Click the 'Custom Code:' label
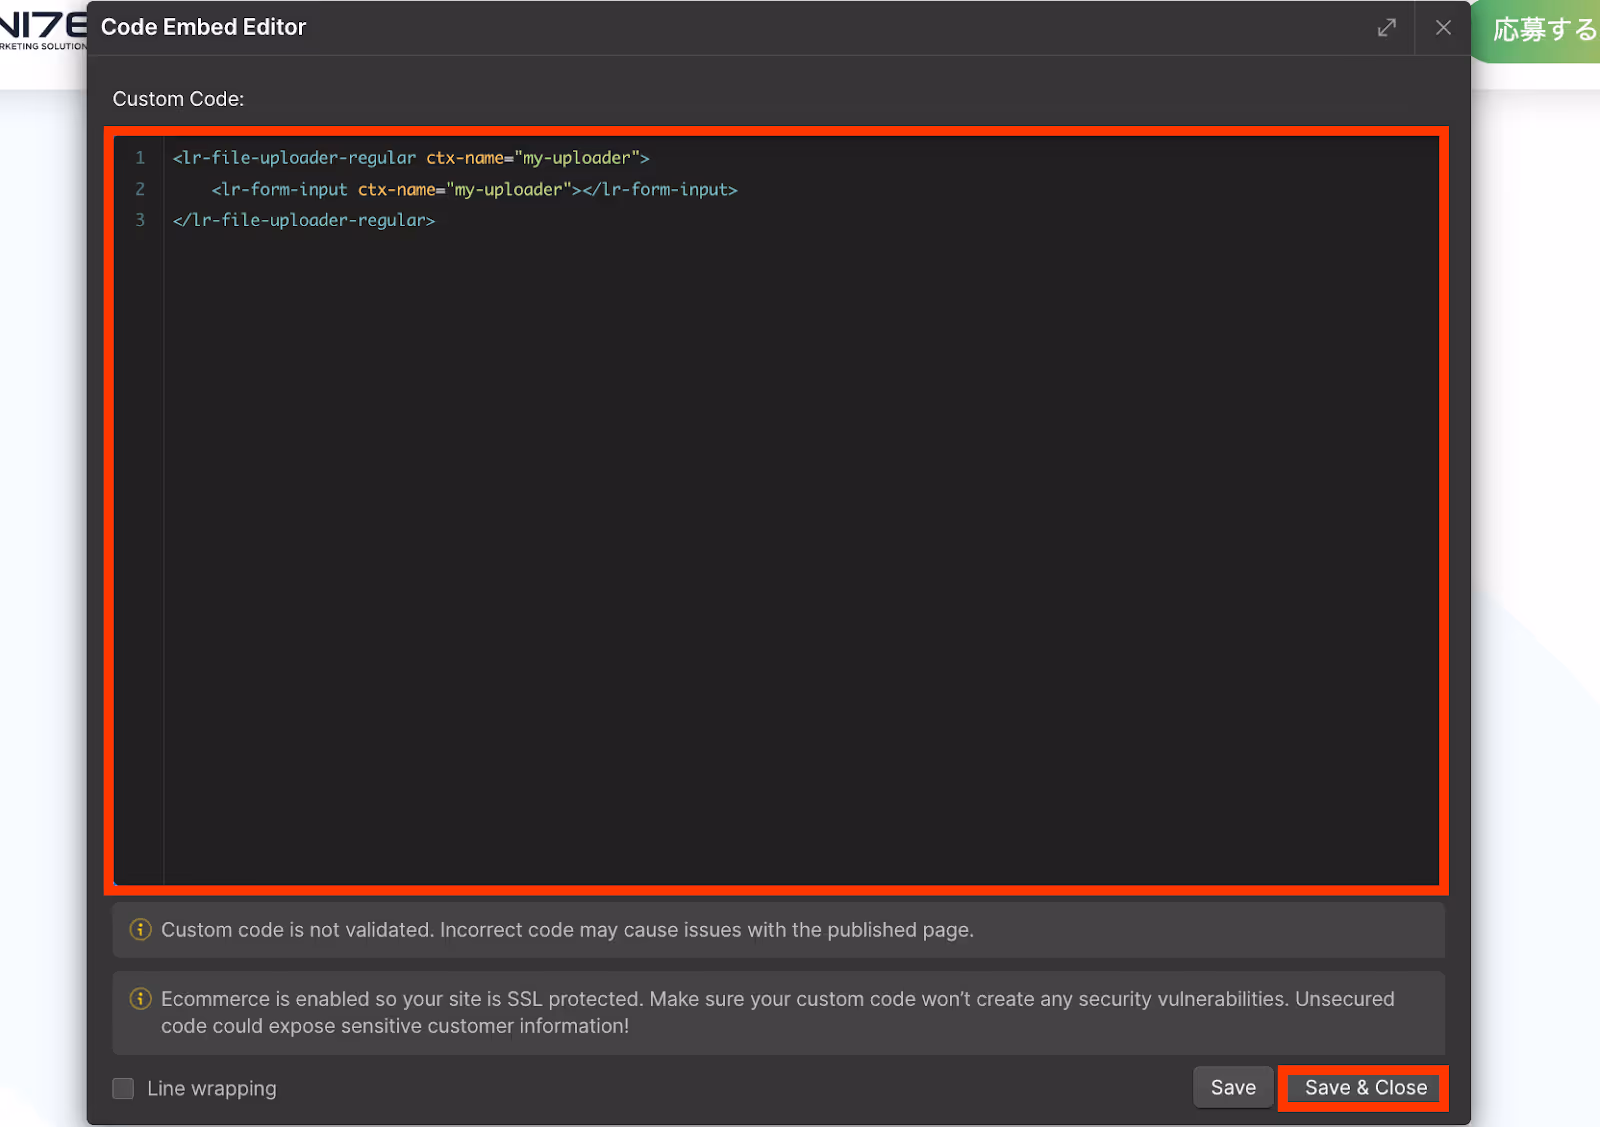 click(178, 99)
